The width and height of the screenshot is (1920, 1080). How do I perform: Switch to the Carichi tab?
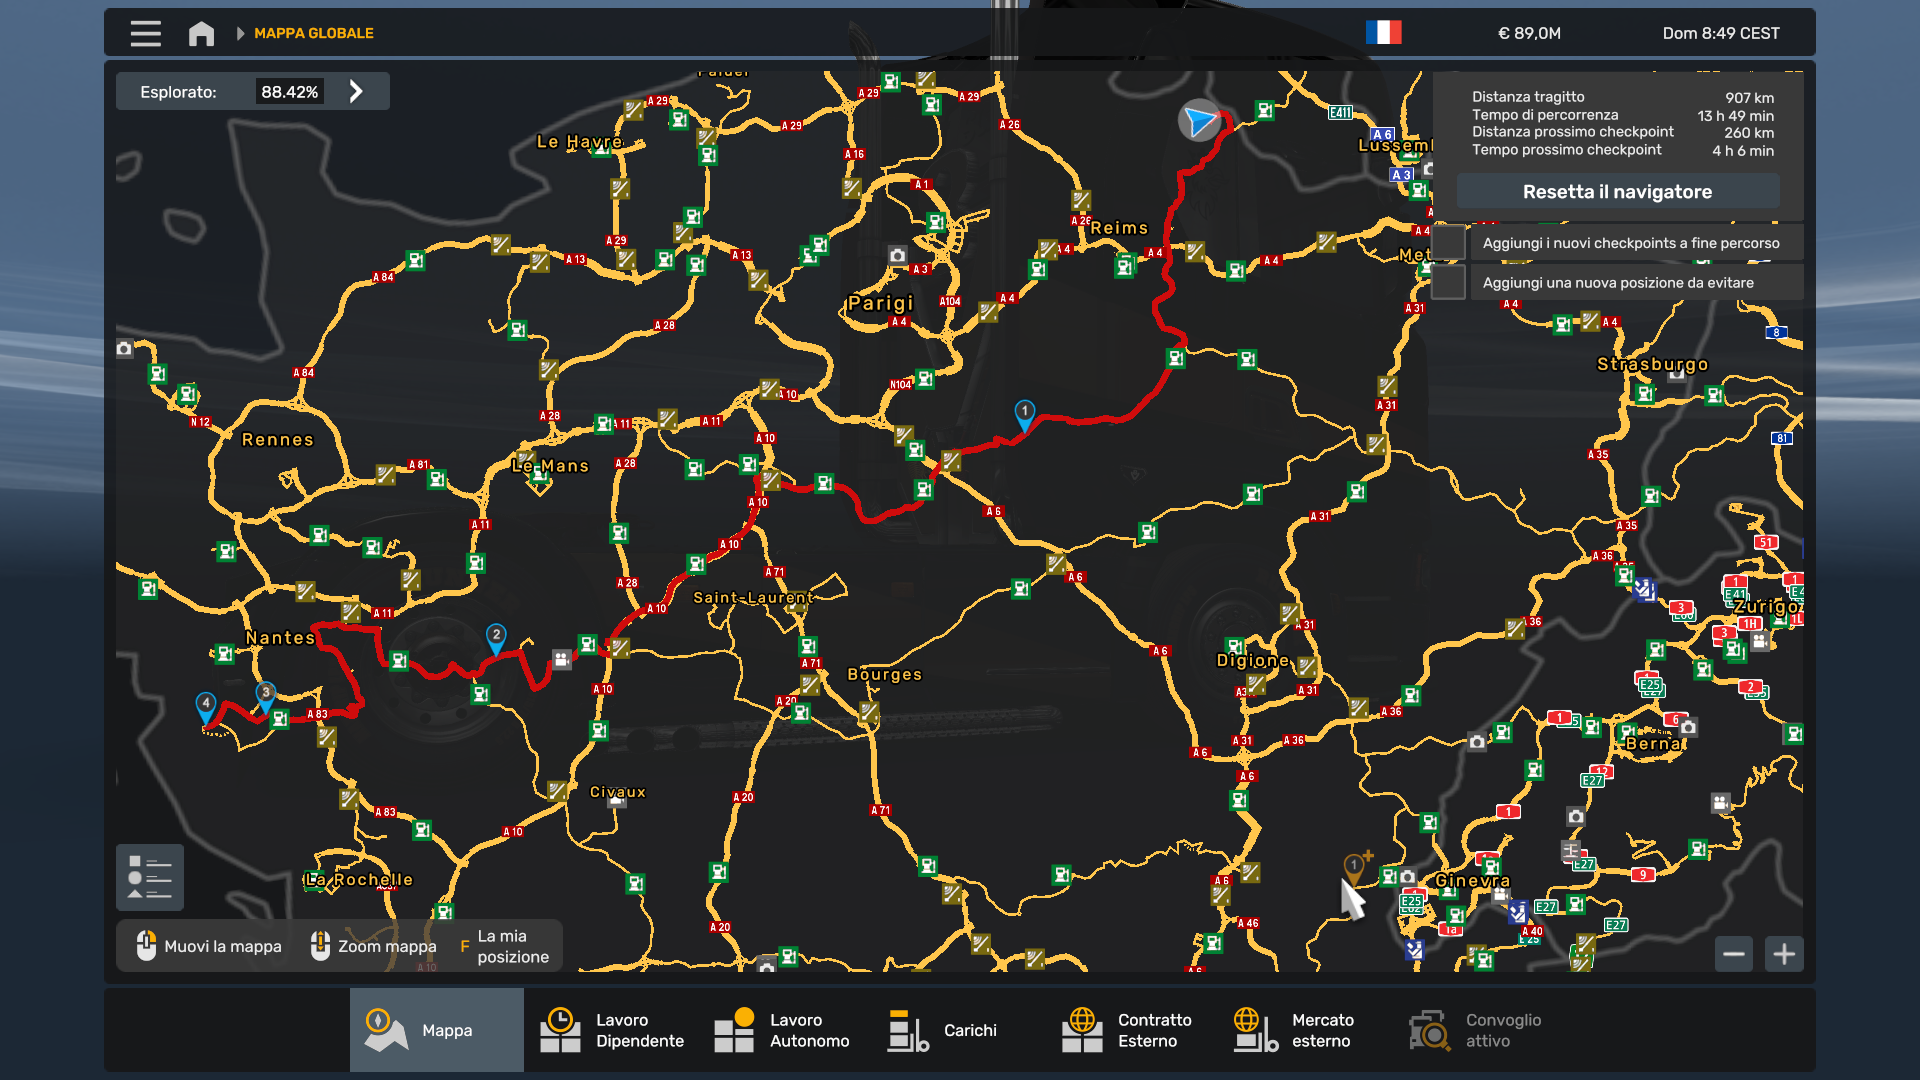click(x=942, y=1030)
